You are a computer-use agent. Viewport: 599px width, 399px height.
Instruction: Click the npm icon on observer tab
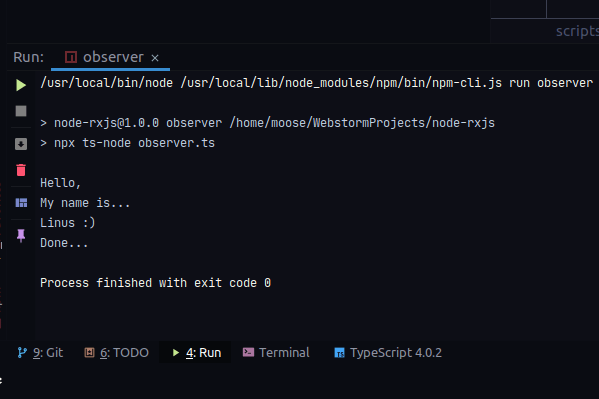(x=71, y=57)
